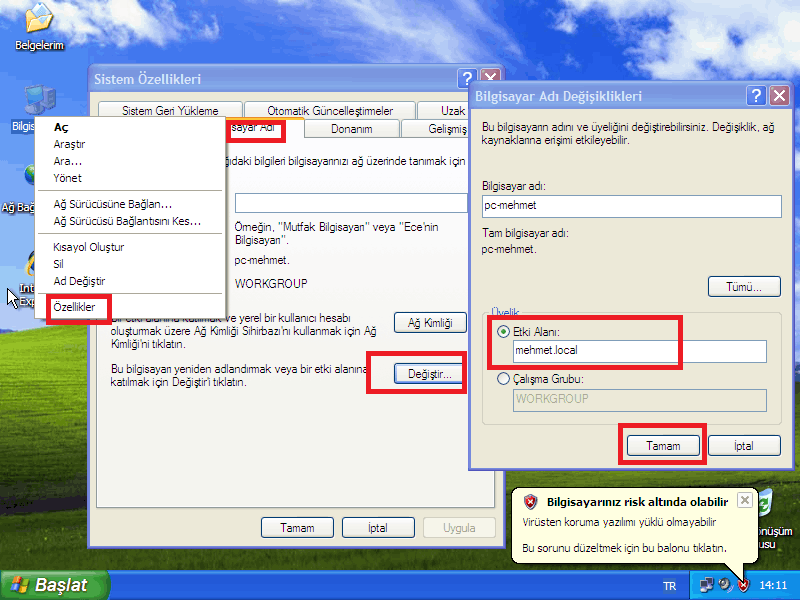
Task: Select Yönet in the context menu
Action: (x=67, y=178)
